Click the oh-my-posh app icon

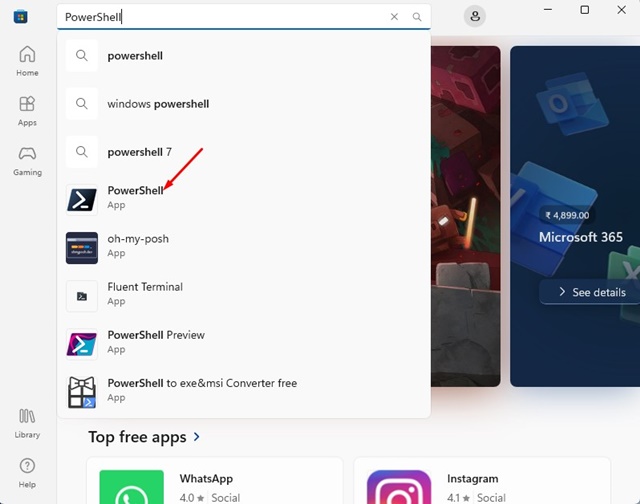(82, 248)
